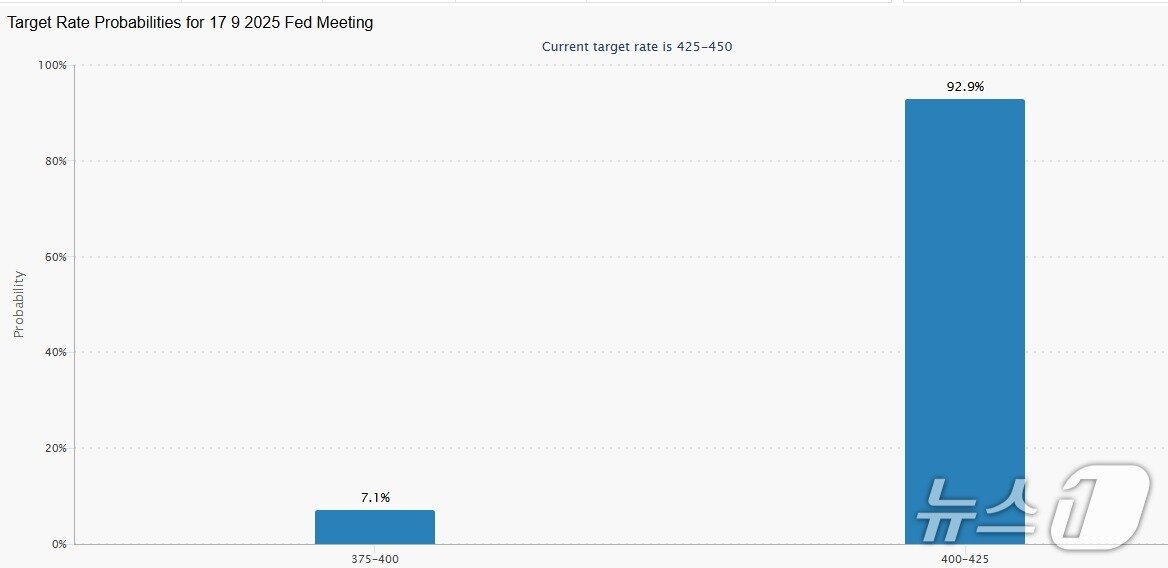Click the 375-400 x-axis label

pyautogui.click(x=375, y=559)
